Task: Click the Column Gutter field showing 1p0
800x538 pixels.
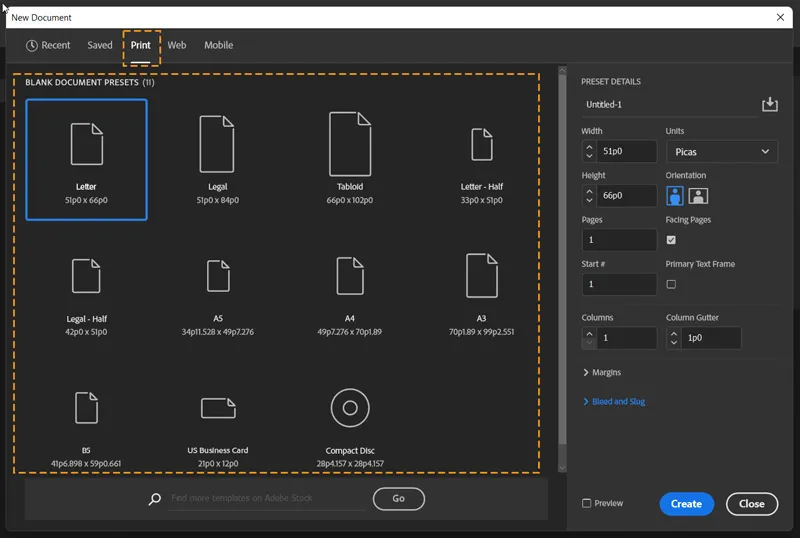Action: tap(711, 338)
